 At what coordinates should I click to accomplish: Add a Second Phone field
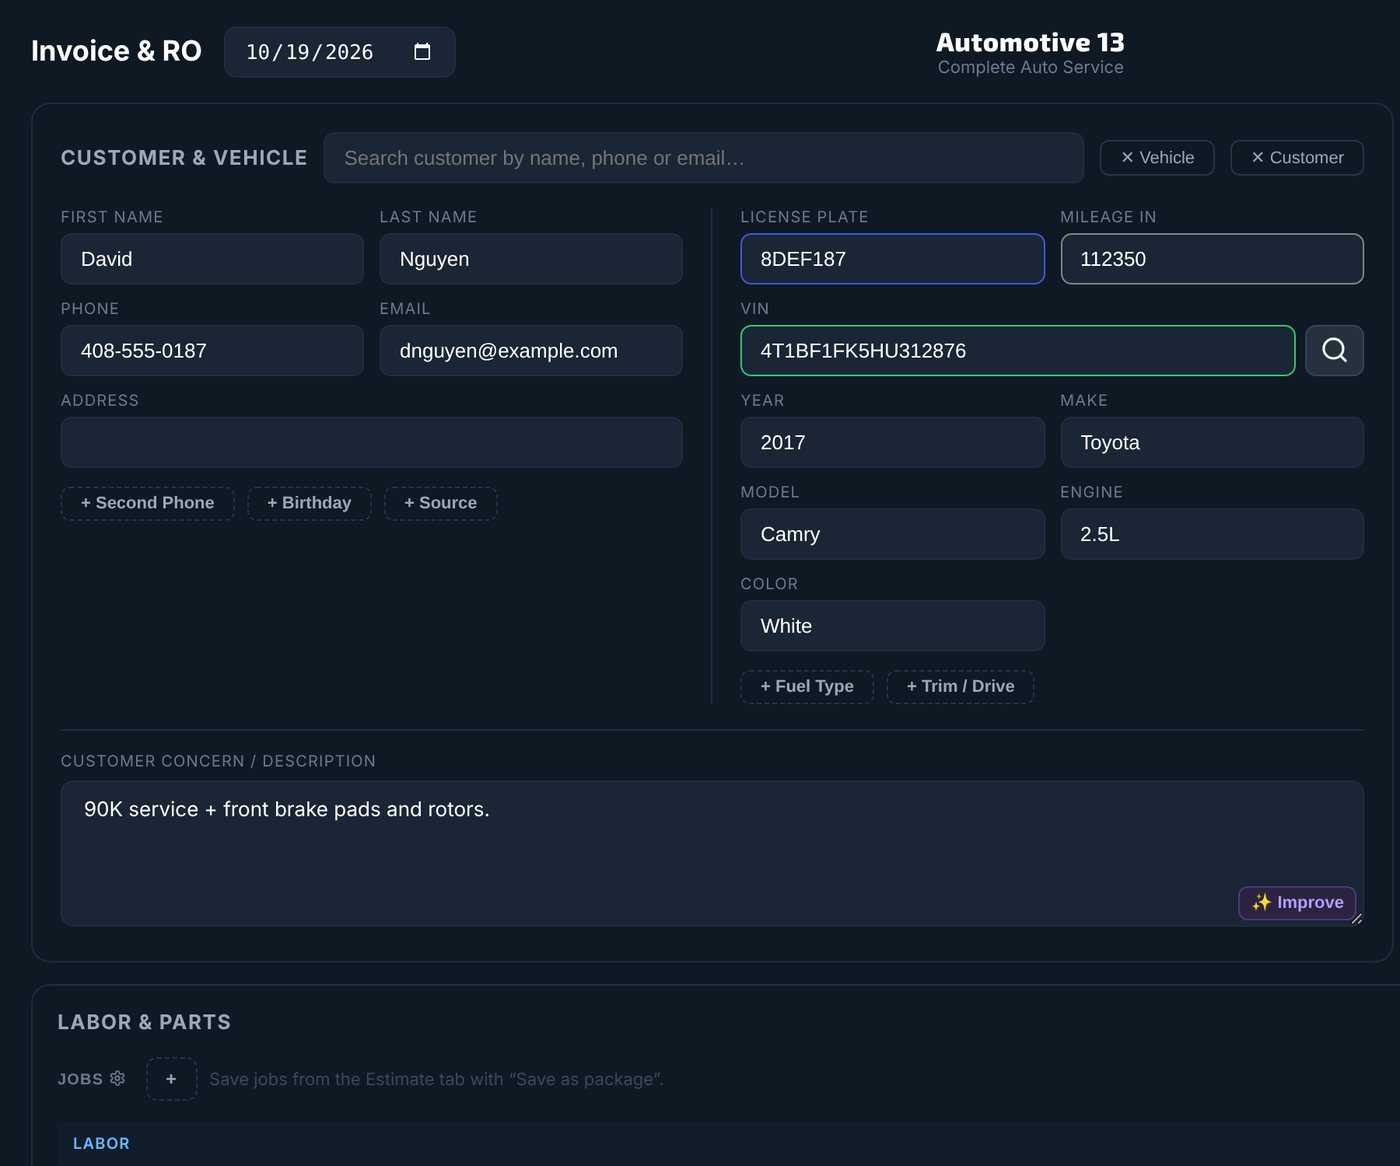click(x=148, y=503)
